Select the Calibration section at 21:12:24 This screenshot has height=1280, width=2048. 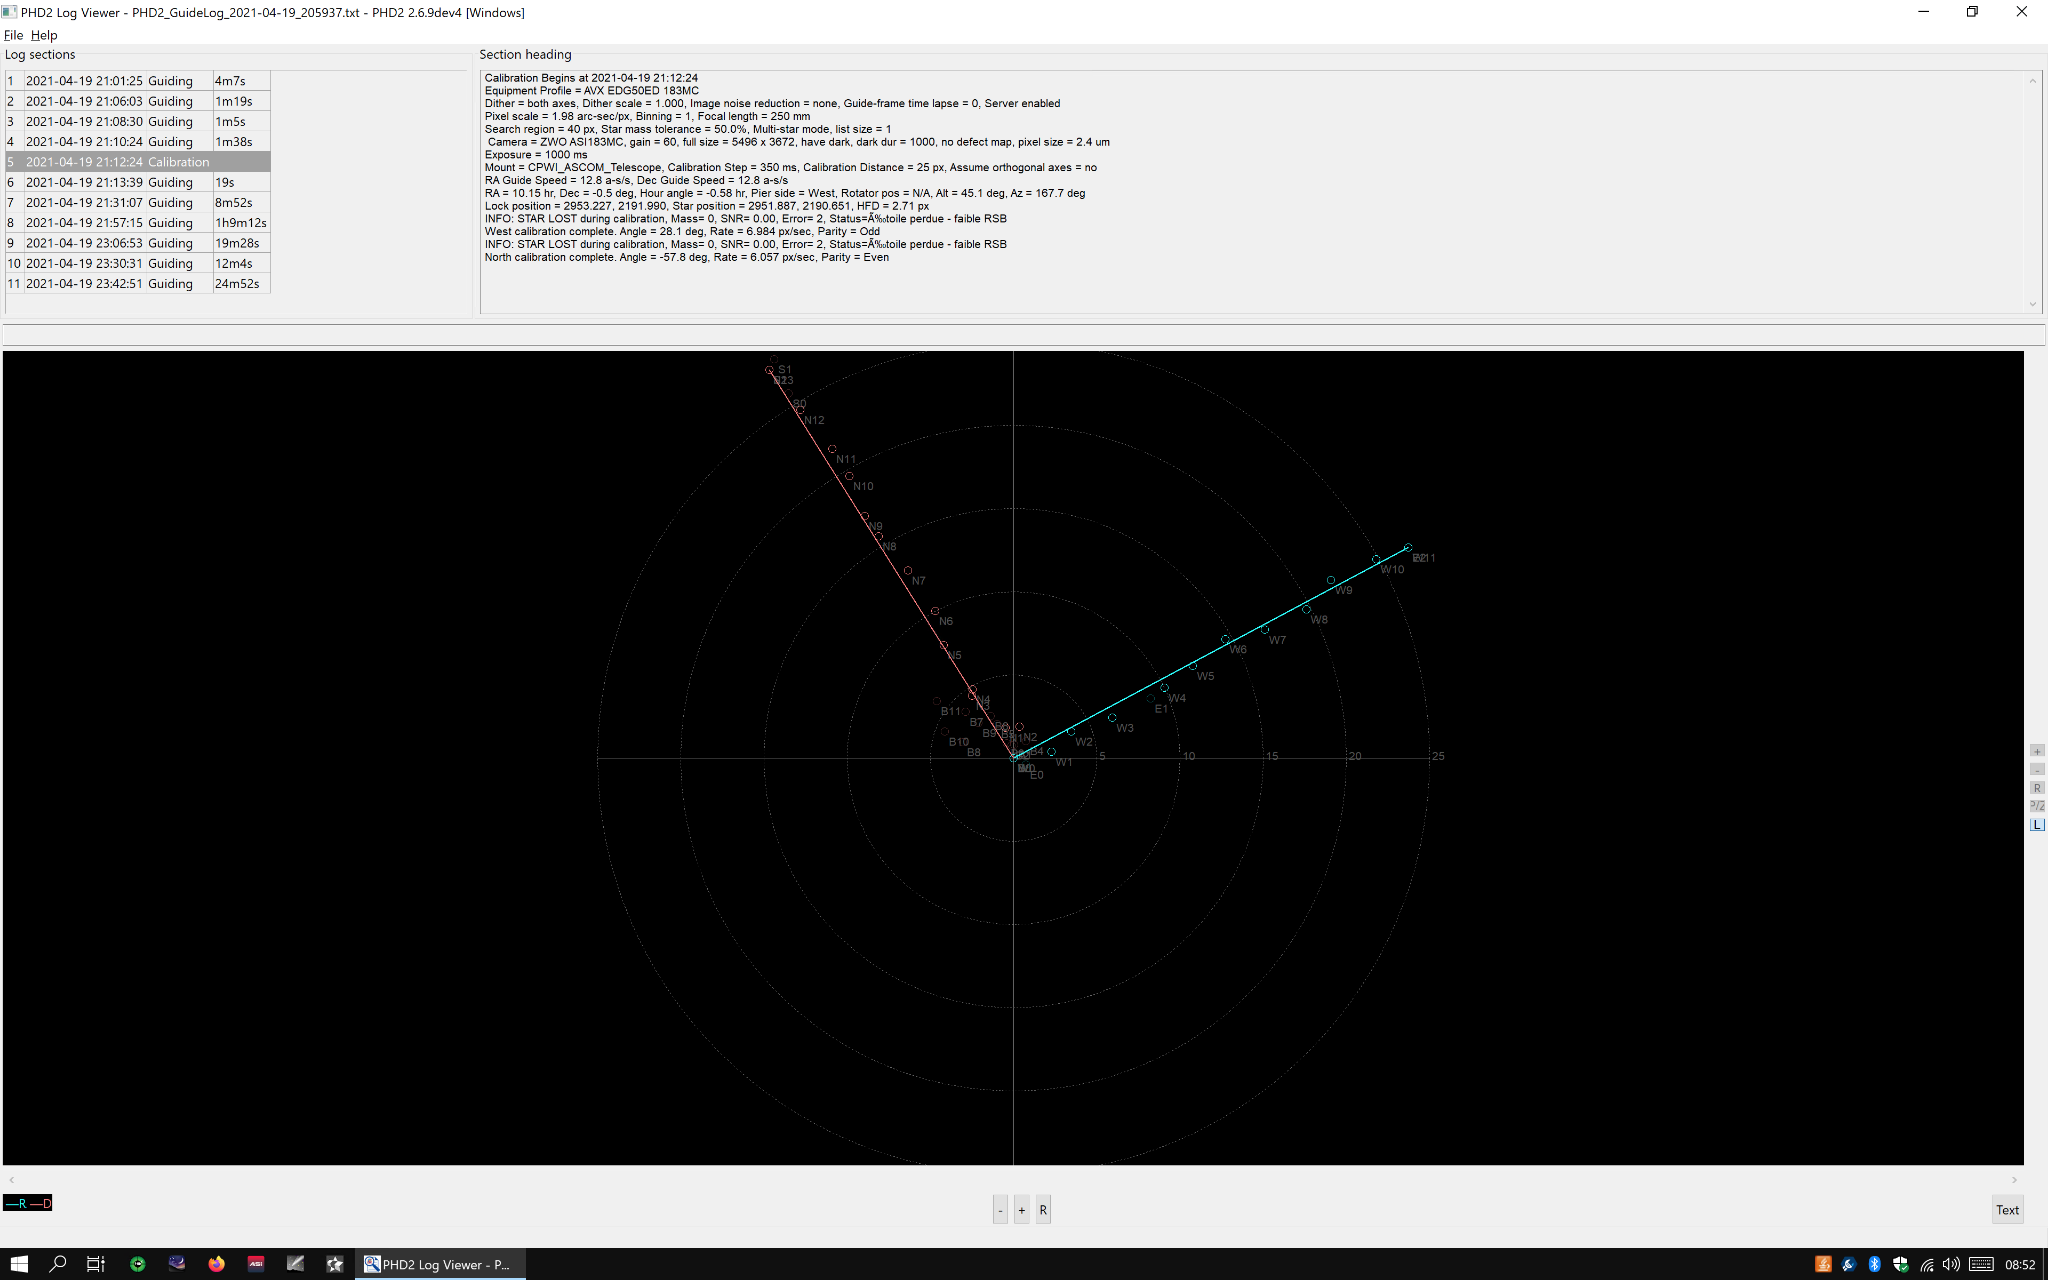tap(137, 162)
